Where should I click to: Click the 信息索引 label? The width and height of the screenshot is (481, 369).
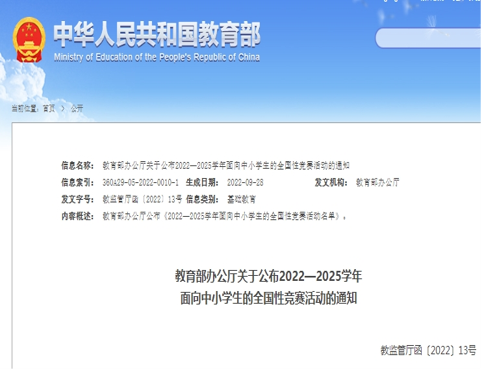78,182
